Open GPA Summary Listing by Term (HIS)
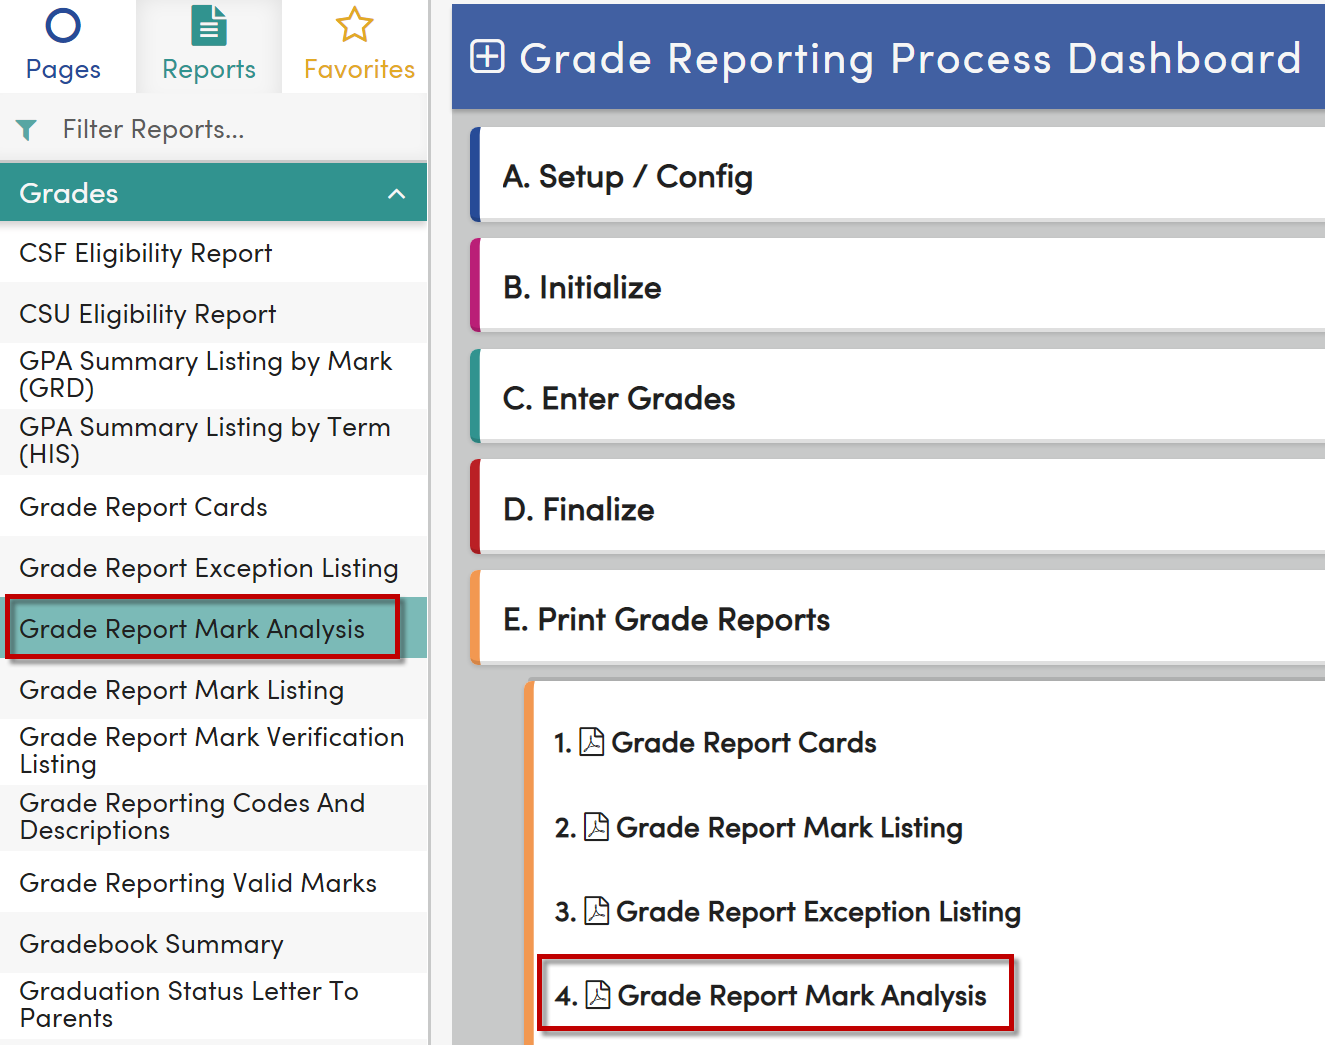1325x1045 pixels. pyautogui.click(x=205, y=440)
